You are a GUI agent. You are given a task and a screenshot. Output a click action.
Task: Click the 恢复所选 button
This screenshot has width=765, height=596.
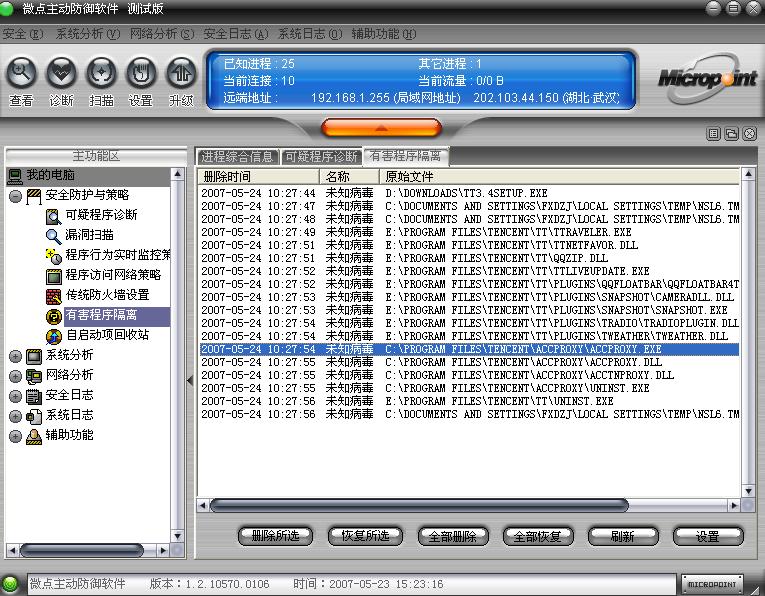click(365, 536)
